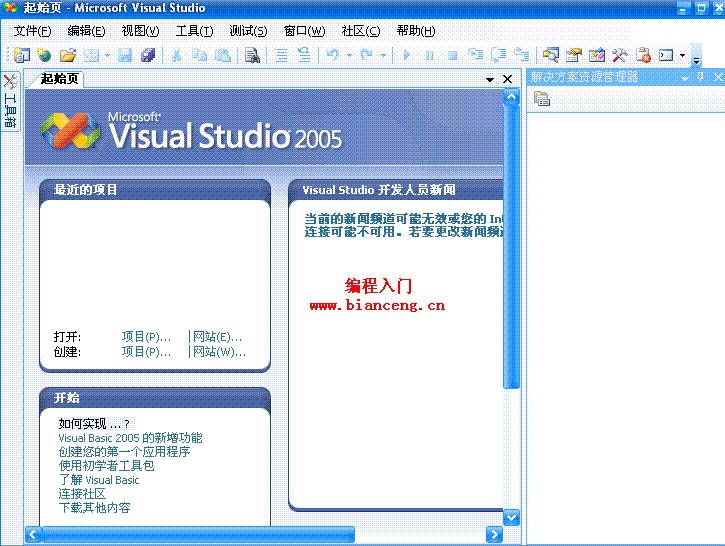The height and width of the screenshot is (546, 725).
Task: Open the Properties Window toolbar icon
Action: (x=574, y=55)
